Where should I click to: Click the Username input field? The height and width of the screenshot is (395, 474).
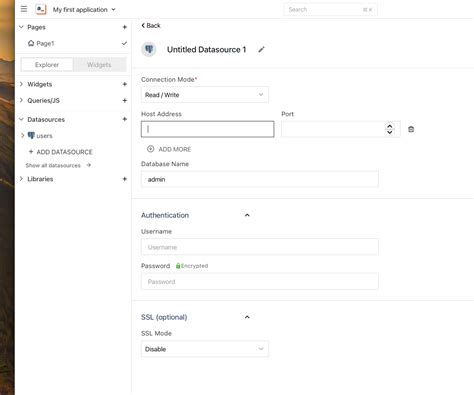260,247
